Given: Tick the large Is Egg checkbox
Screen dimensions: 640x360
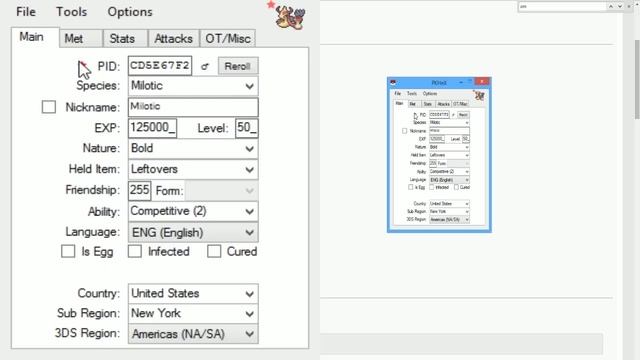Looking at the screenshot, I should click(x=68, y=251).
